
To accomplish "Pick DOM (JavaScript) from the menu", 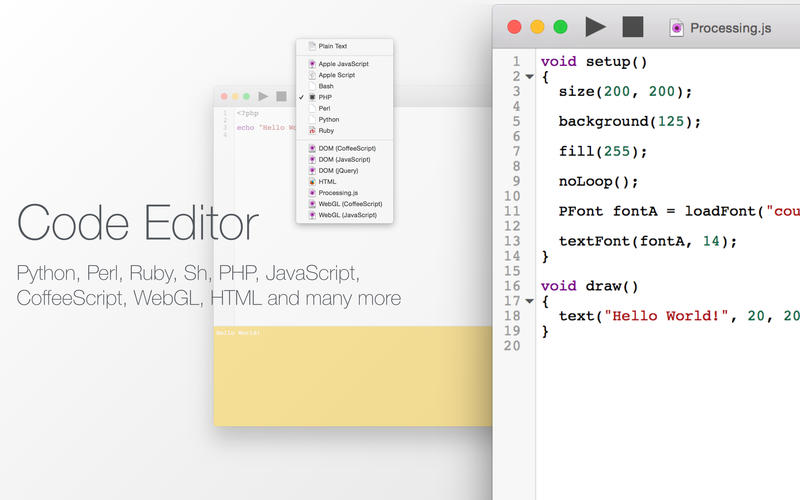I will coord(344,160).
